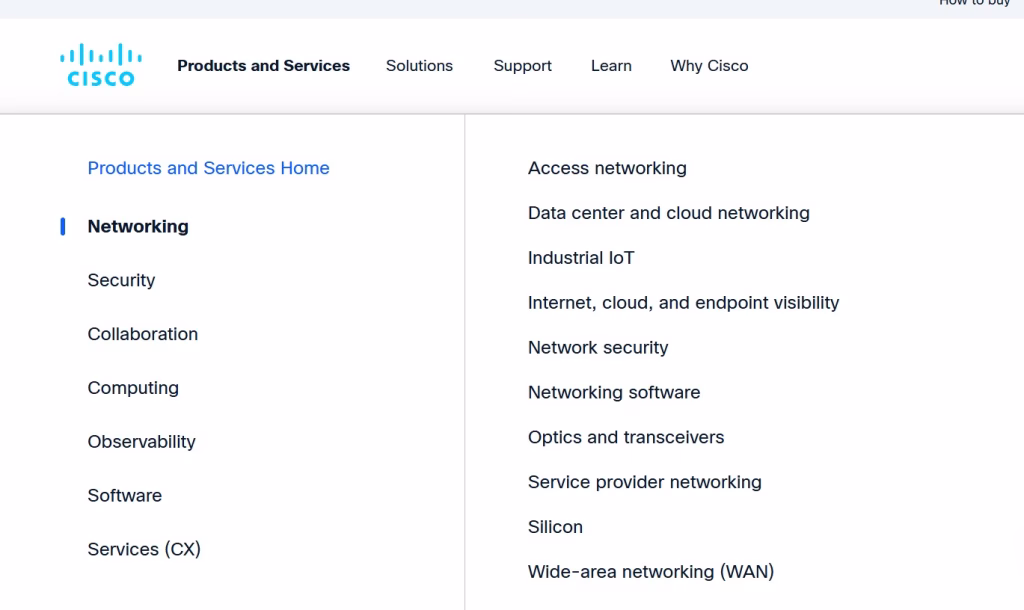Select the Computing category
The width and height of the screenshot is (1024, 610).
(x=133, y=388)
